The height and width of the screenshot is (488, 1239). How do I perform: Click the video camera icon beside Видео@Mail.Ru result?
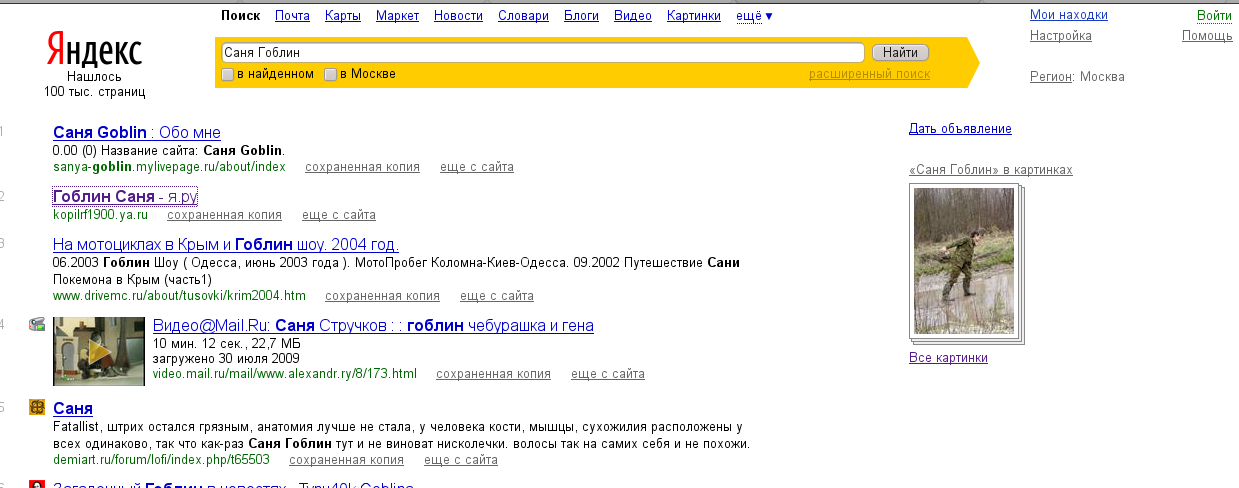(x=37, y=324)
